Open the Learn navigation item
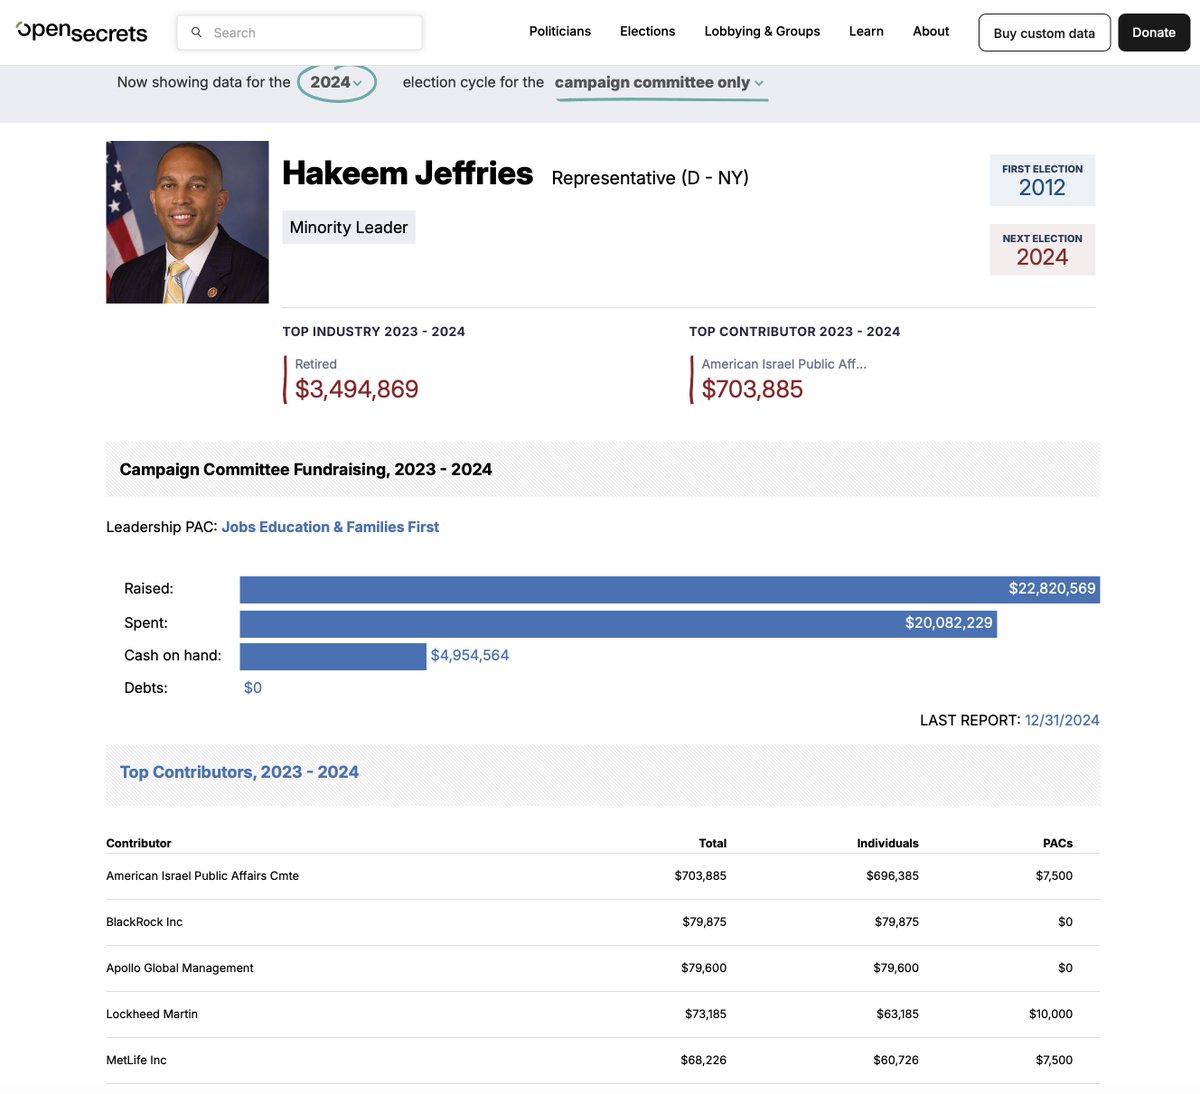Screen dimensions: 1200x1094 (866, 31)
